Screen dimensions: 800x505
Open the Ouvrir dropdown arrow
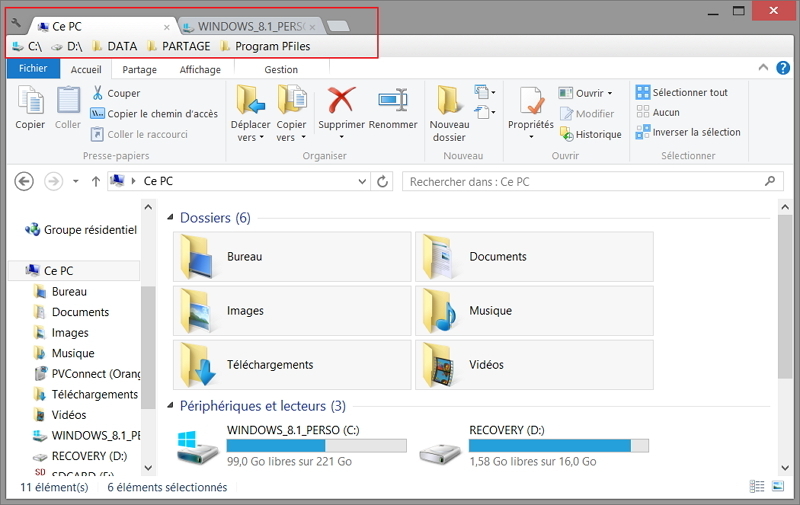pyautogui.click(x=610, y=94)
